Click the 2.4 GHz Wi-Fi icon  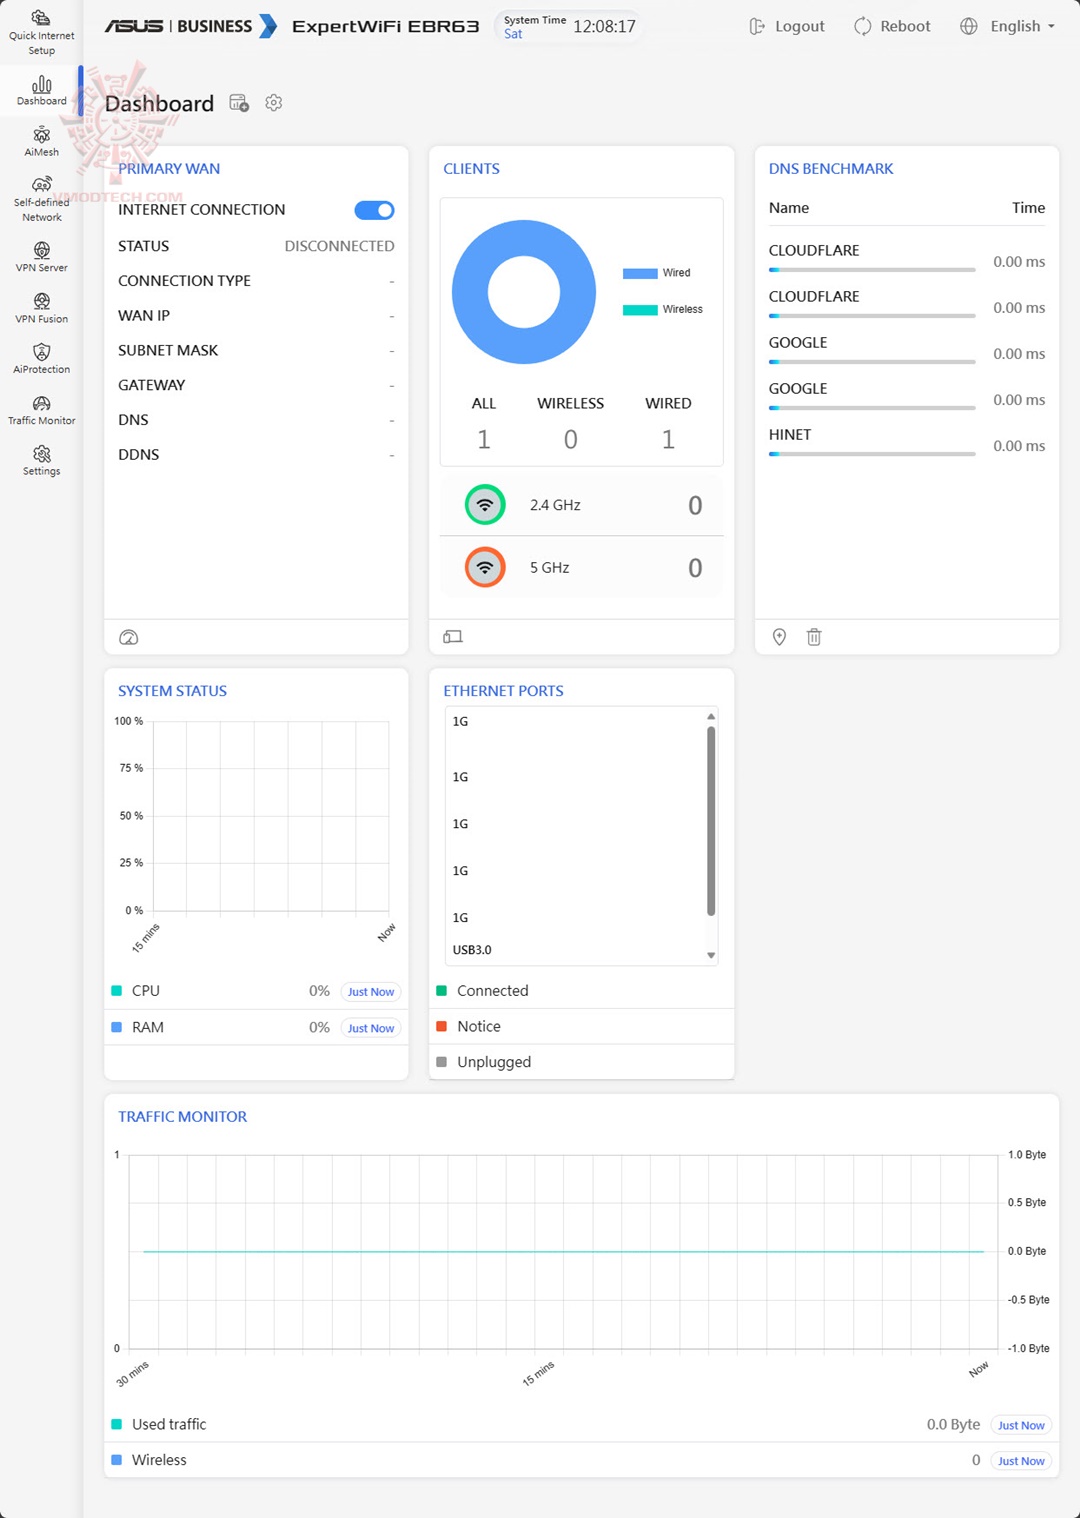[485, 505]
